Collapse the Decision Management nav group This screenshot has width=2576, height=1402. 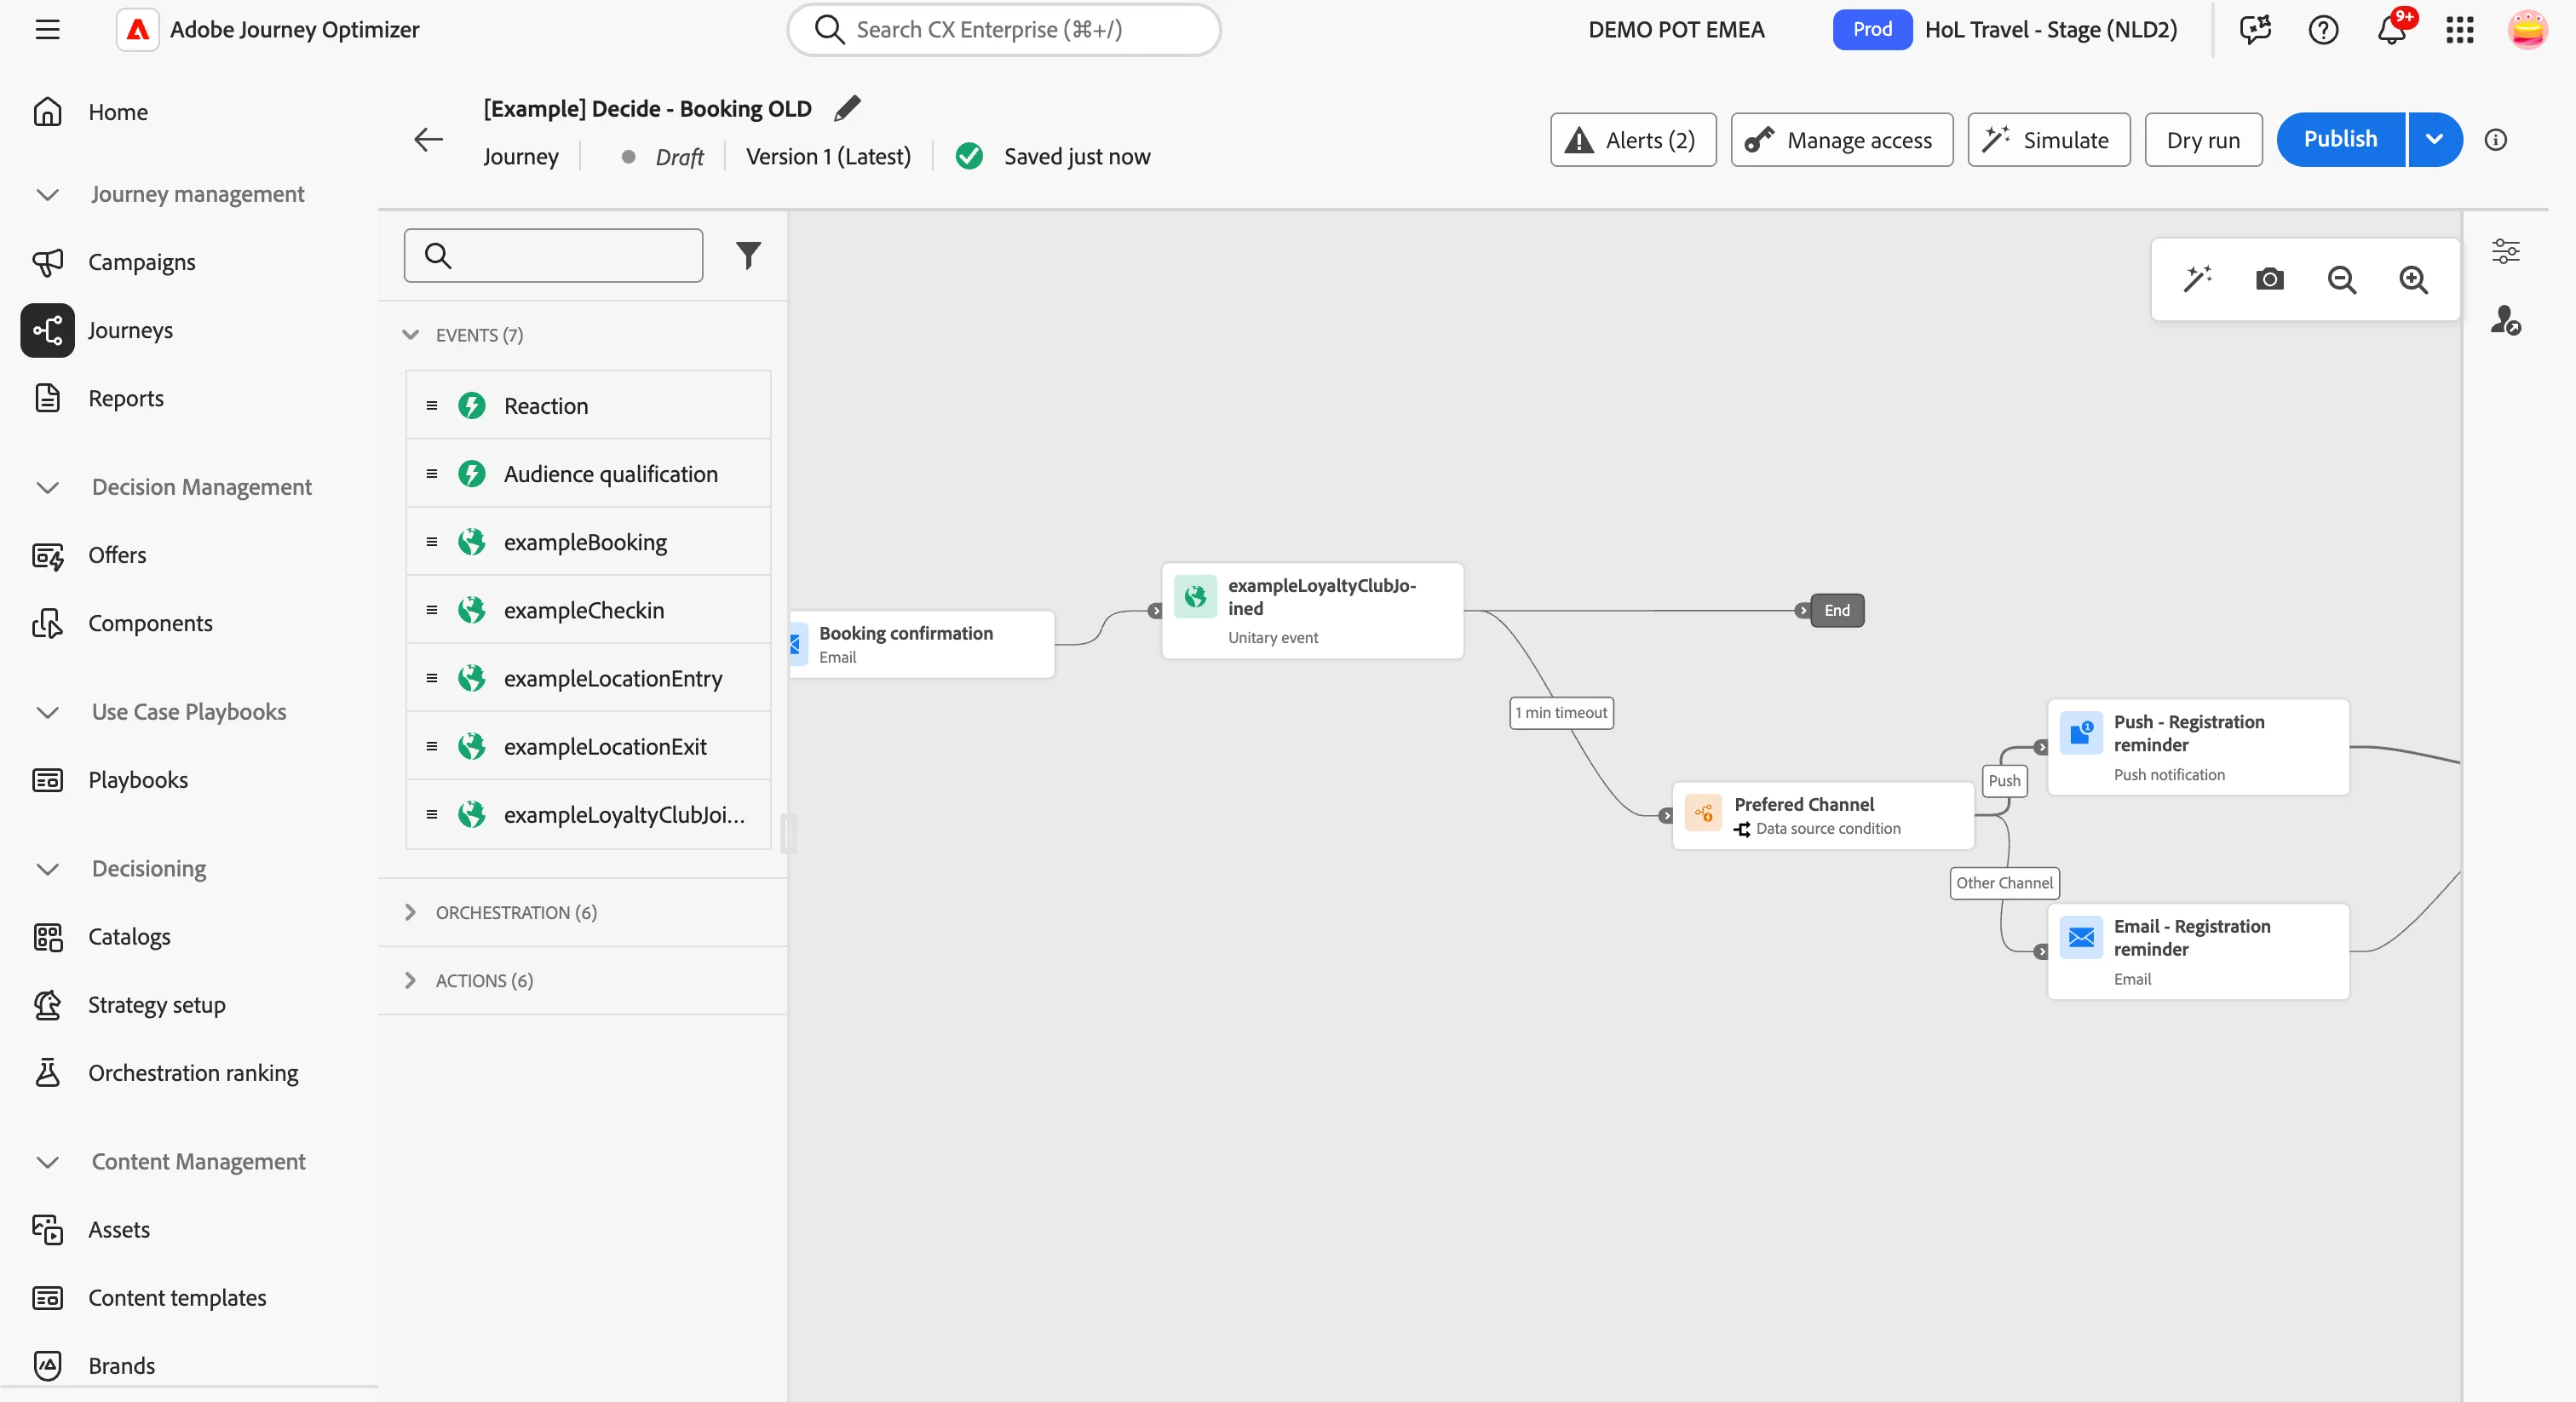pyautogui.click(x=47, y=487)
